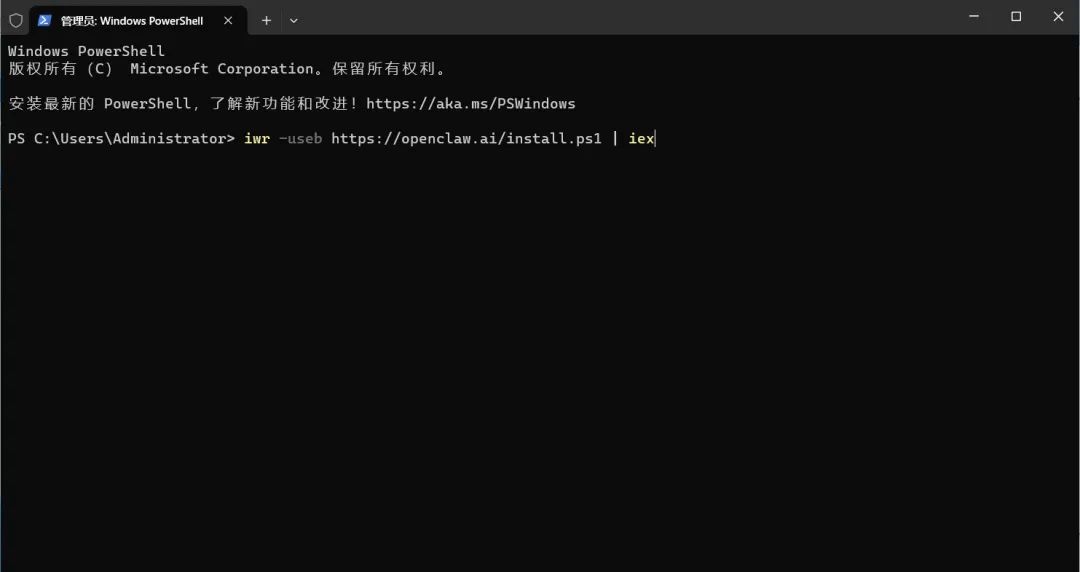Open a new tab with plus icon

click(x=266, y=20)
